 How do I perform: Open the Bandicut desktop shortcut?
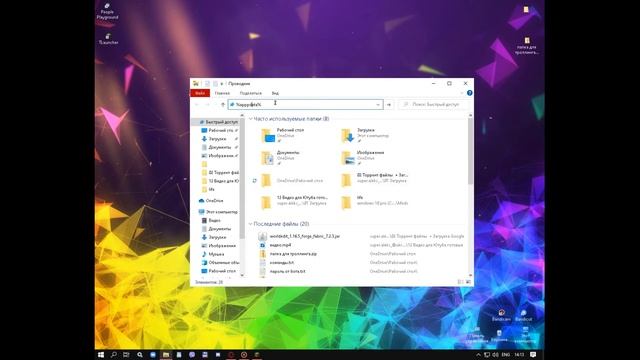pos(524,316)
